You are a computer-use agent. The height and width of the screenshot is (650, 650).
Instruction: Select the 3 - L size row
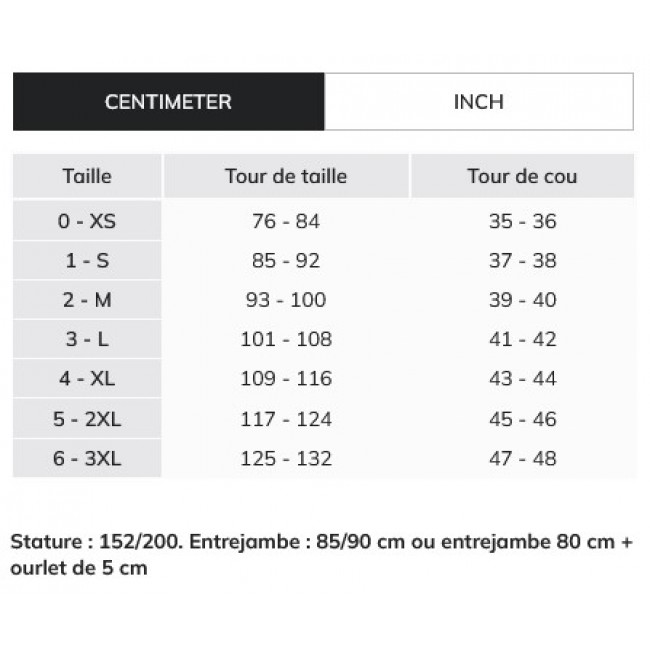click(87, 339)
